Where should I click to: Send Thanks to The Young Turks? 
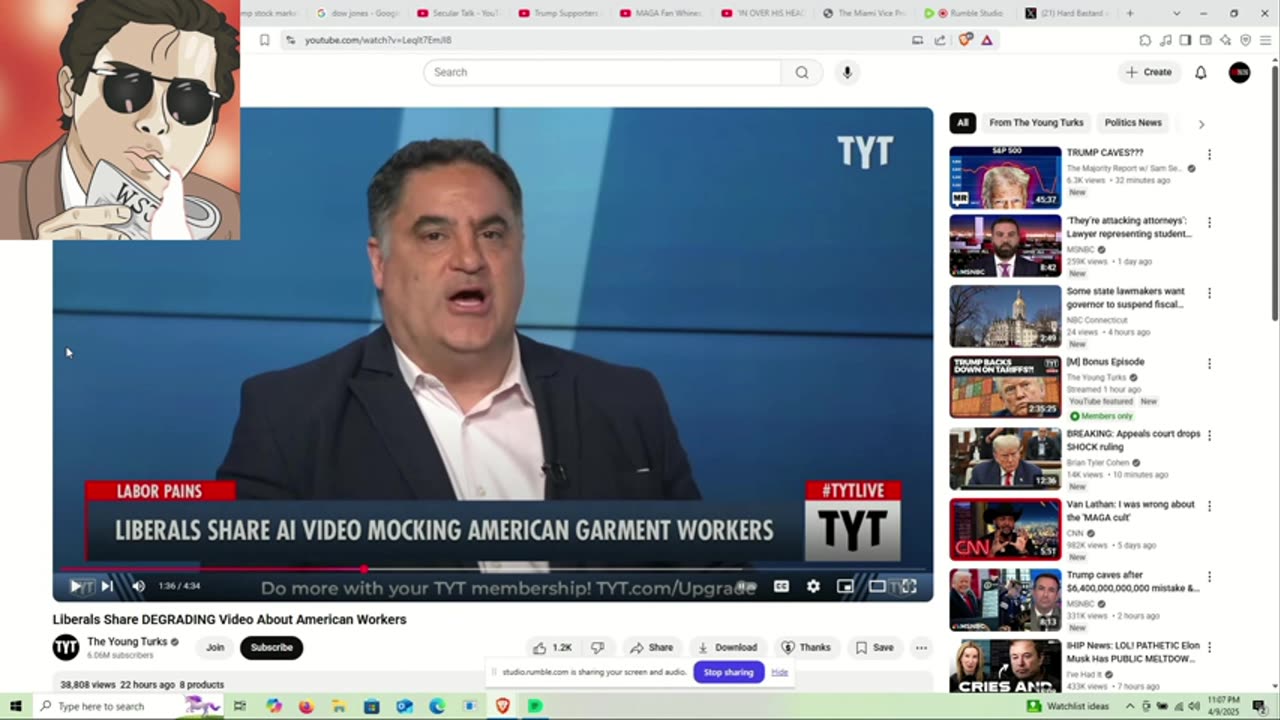click(806, 648)
